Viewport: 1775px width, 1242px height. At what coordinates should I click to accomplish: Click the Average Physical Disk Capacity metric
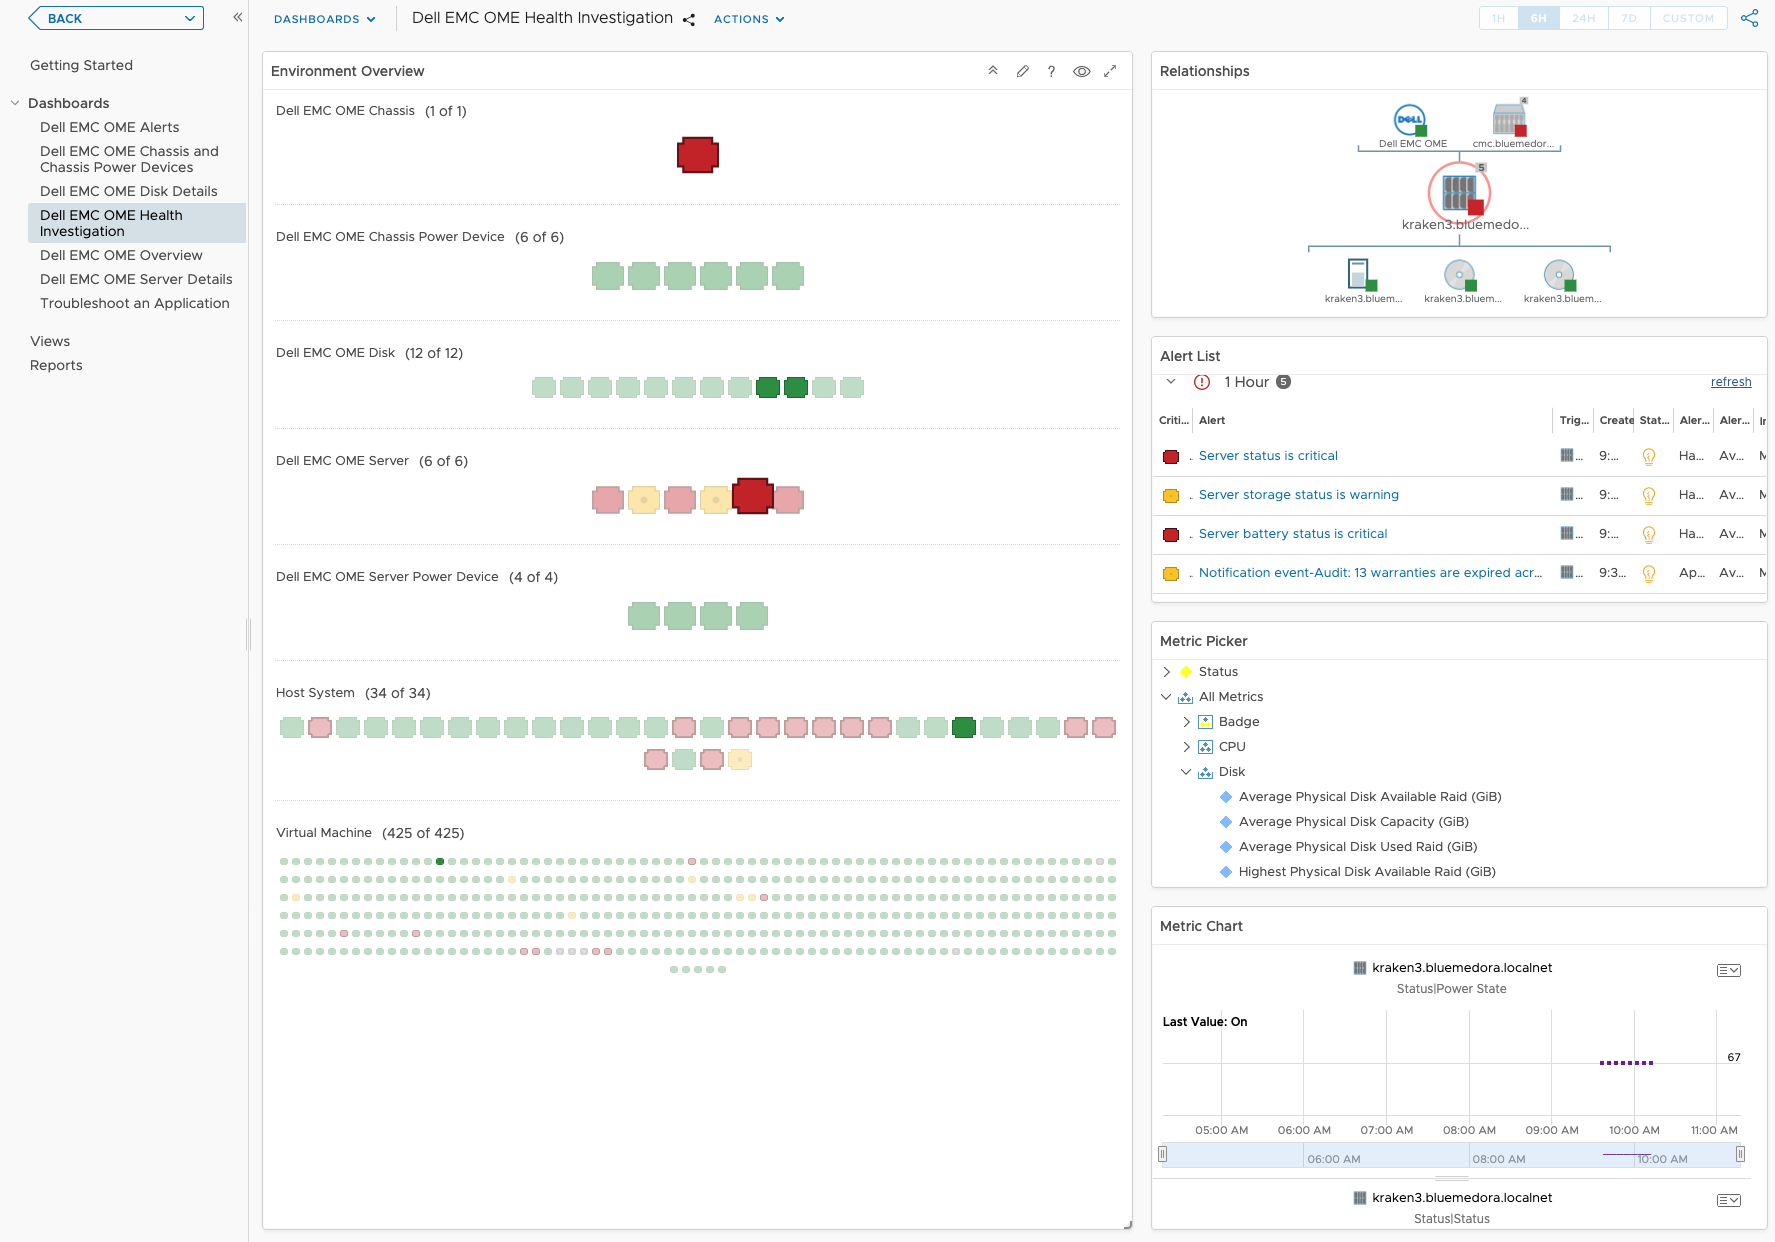(x=1354, y=822)
